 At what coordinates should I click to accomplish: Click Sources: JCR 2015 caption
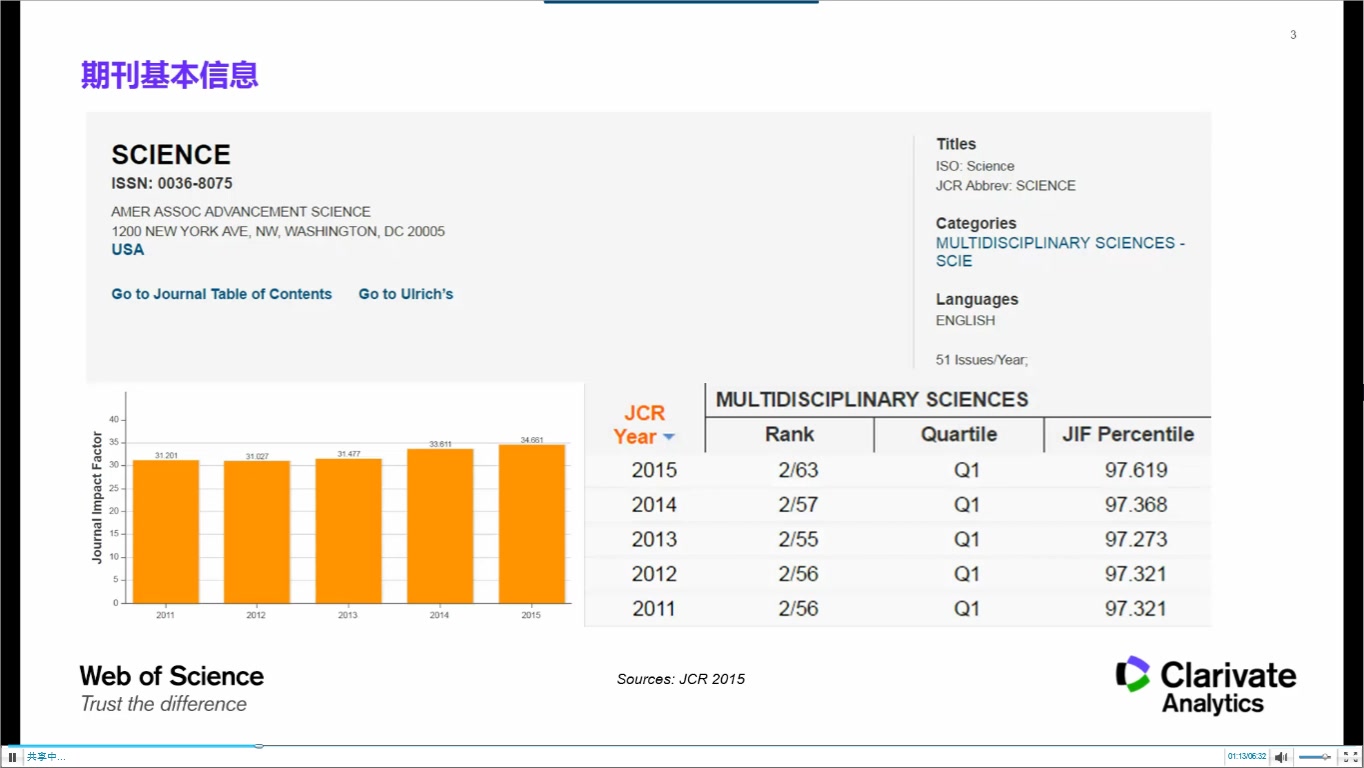point(681,679)
